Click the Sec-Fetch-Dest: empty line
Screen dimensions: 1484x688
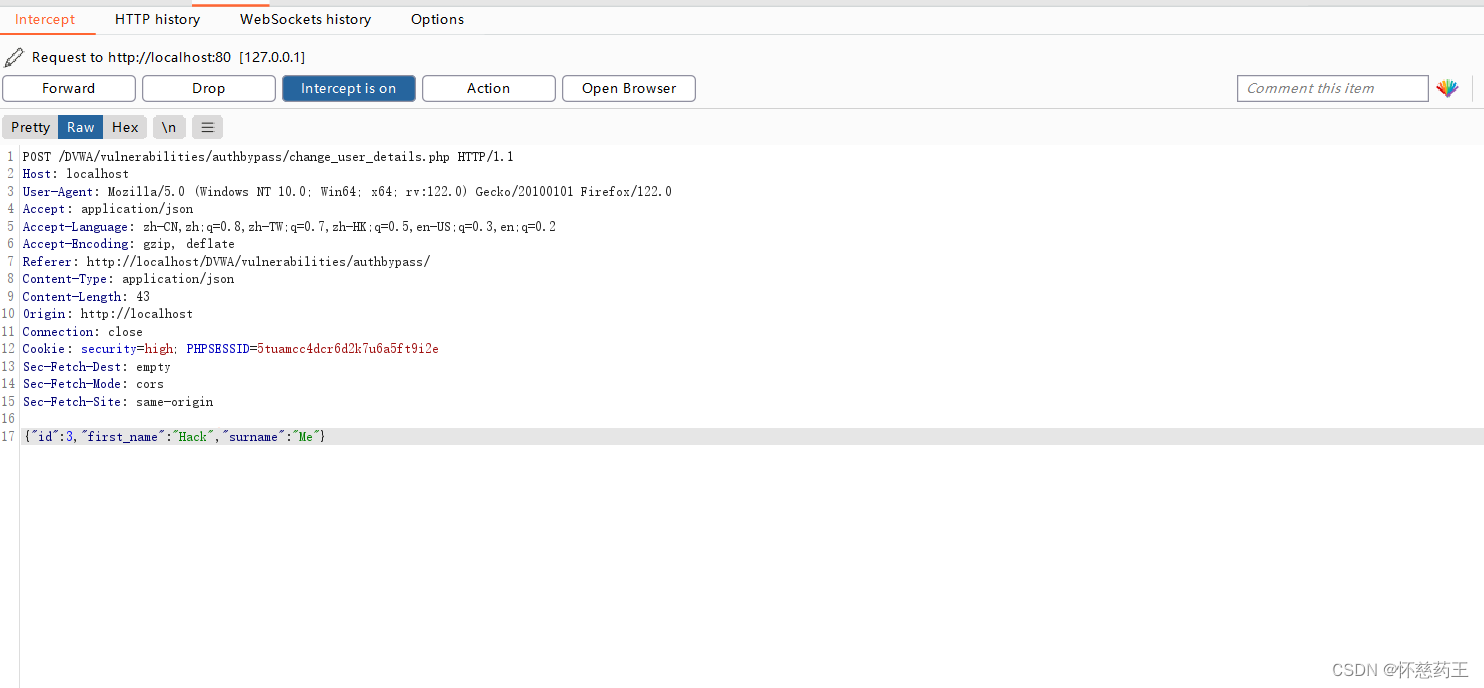(x=97, y=367)
